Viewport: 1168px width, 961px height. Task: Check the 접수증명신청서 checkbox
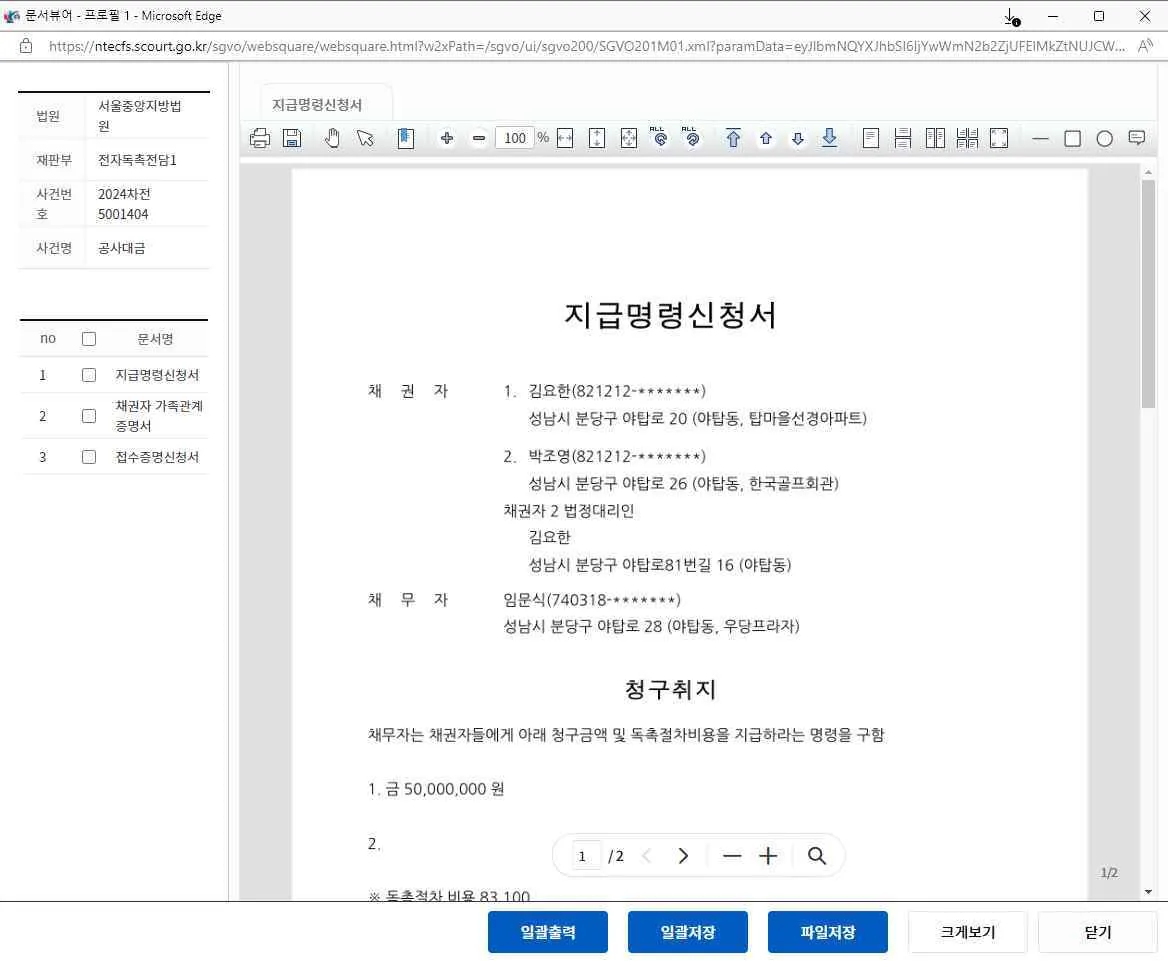point(89,457)
